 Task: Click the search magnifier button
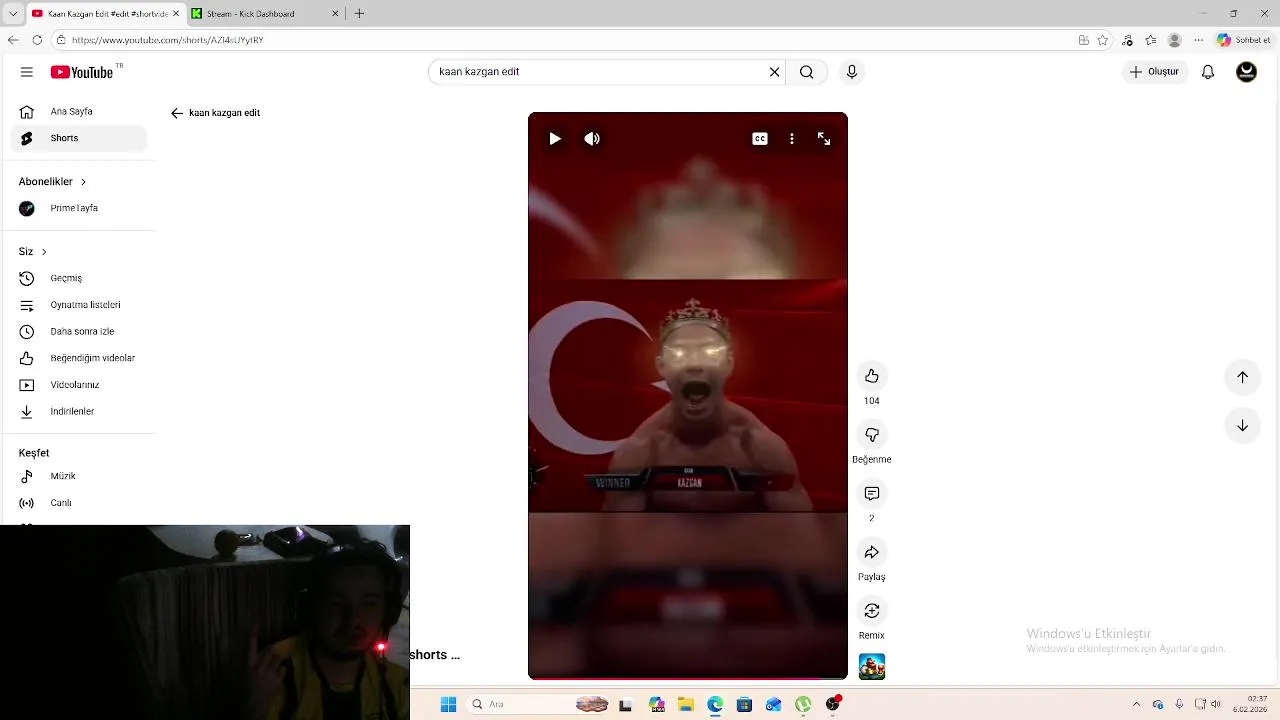[807, 72]
